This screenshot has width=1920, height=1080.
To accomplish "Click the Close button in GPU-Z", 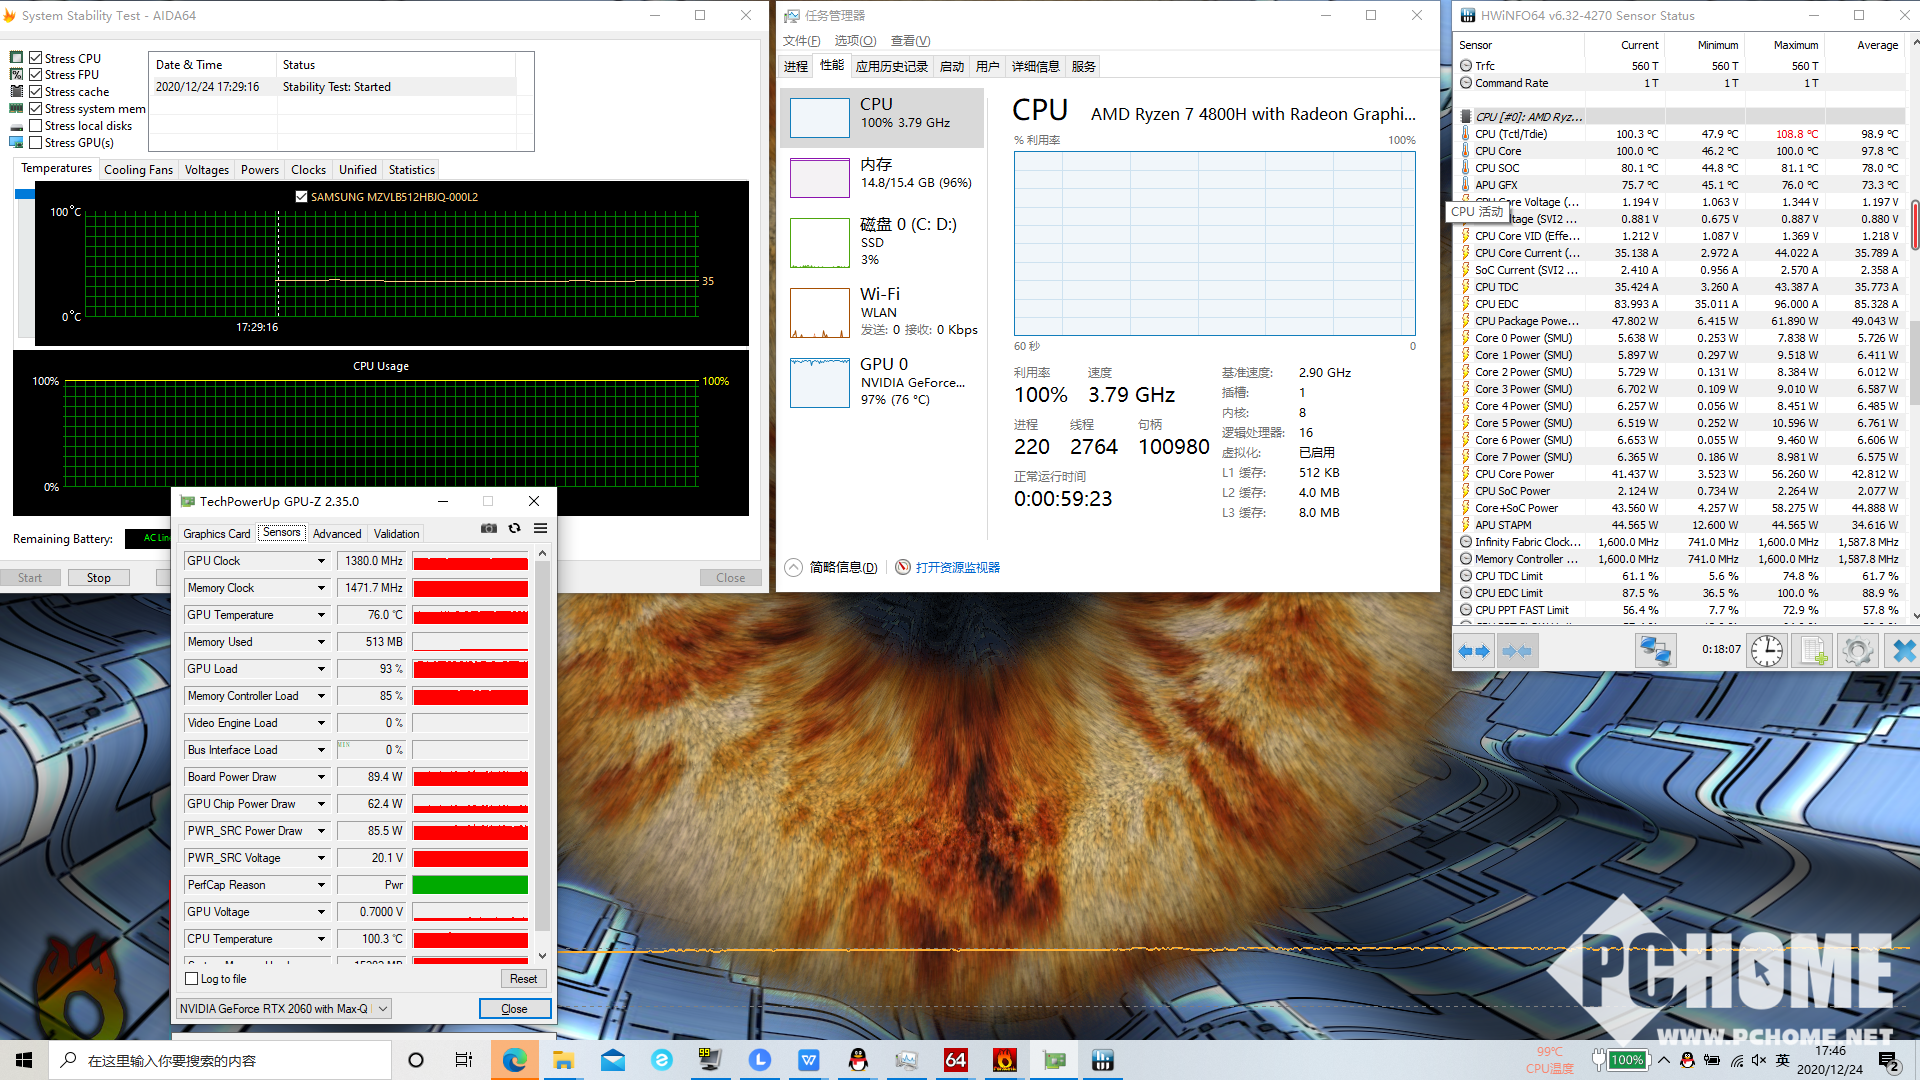I will pyautogui.click(x=514, y=1009).
